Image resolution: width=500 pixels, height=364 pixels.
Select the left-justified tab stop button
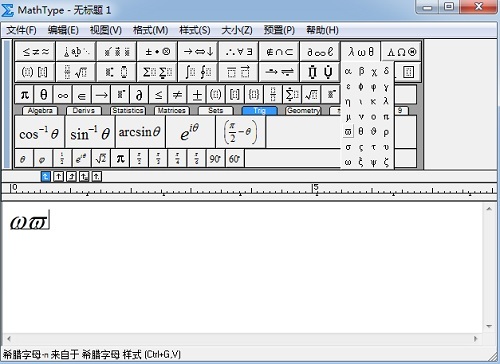46,176
